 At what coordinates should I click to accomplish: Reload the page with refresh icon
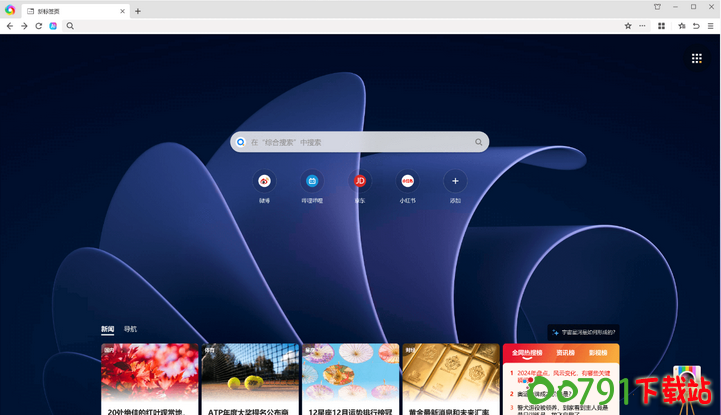[39, 26]
